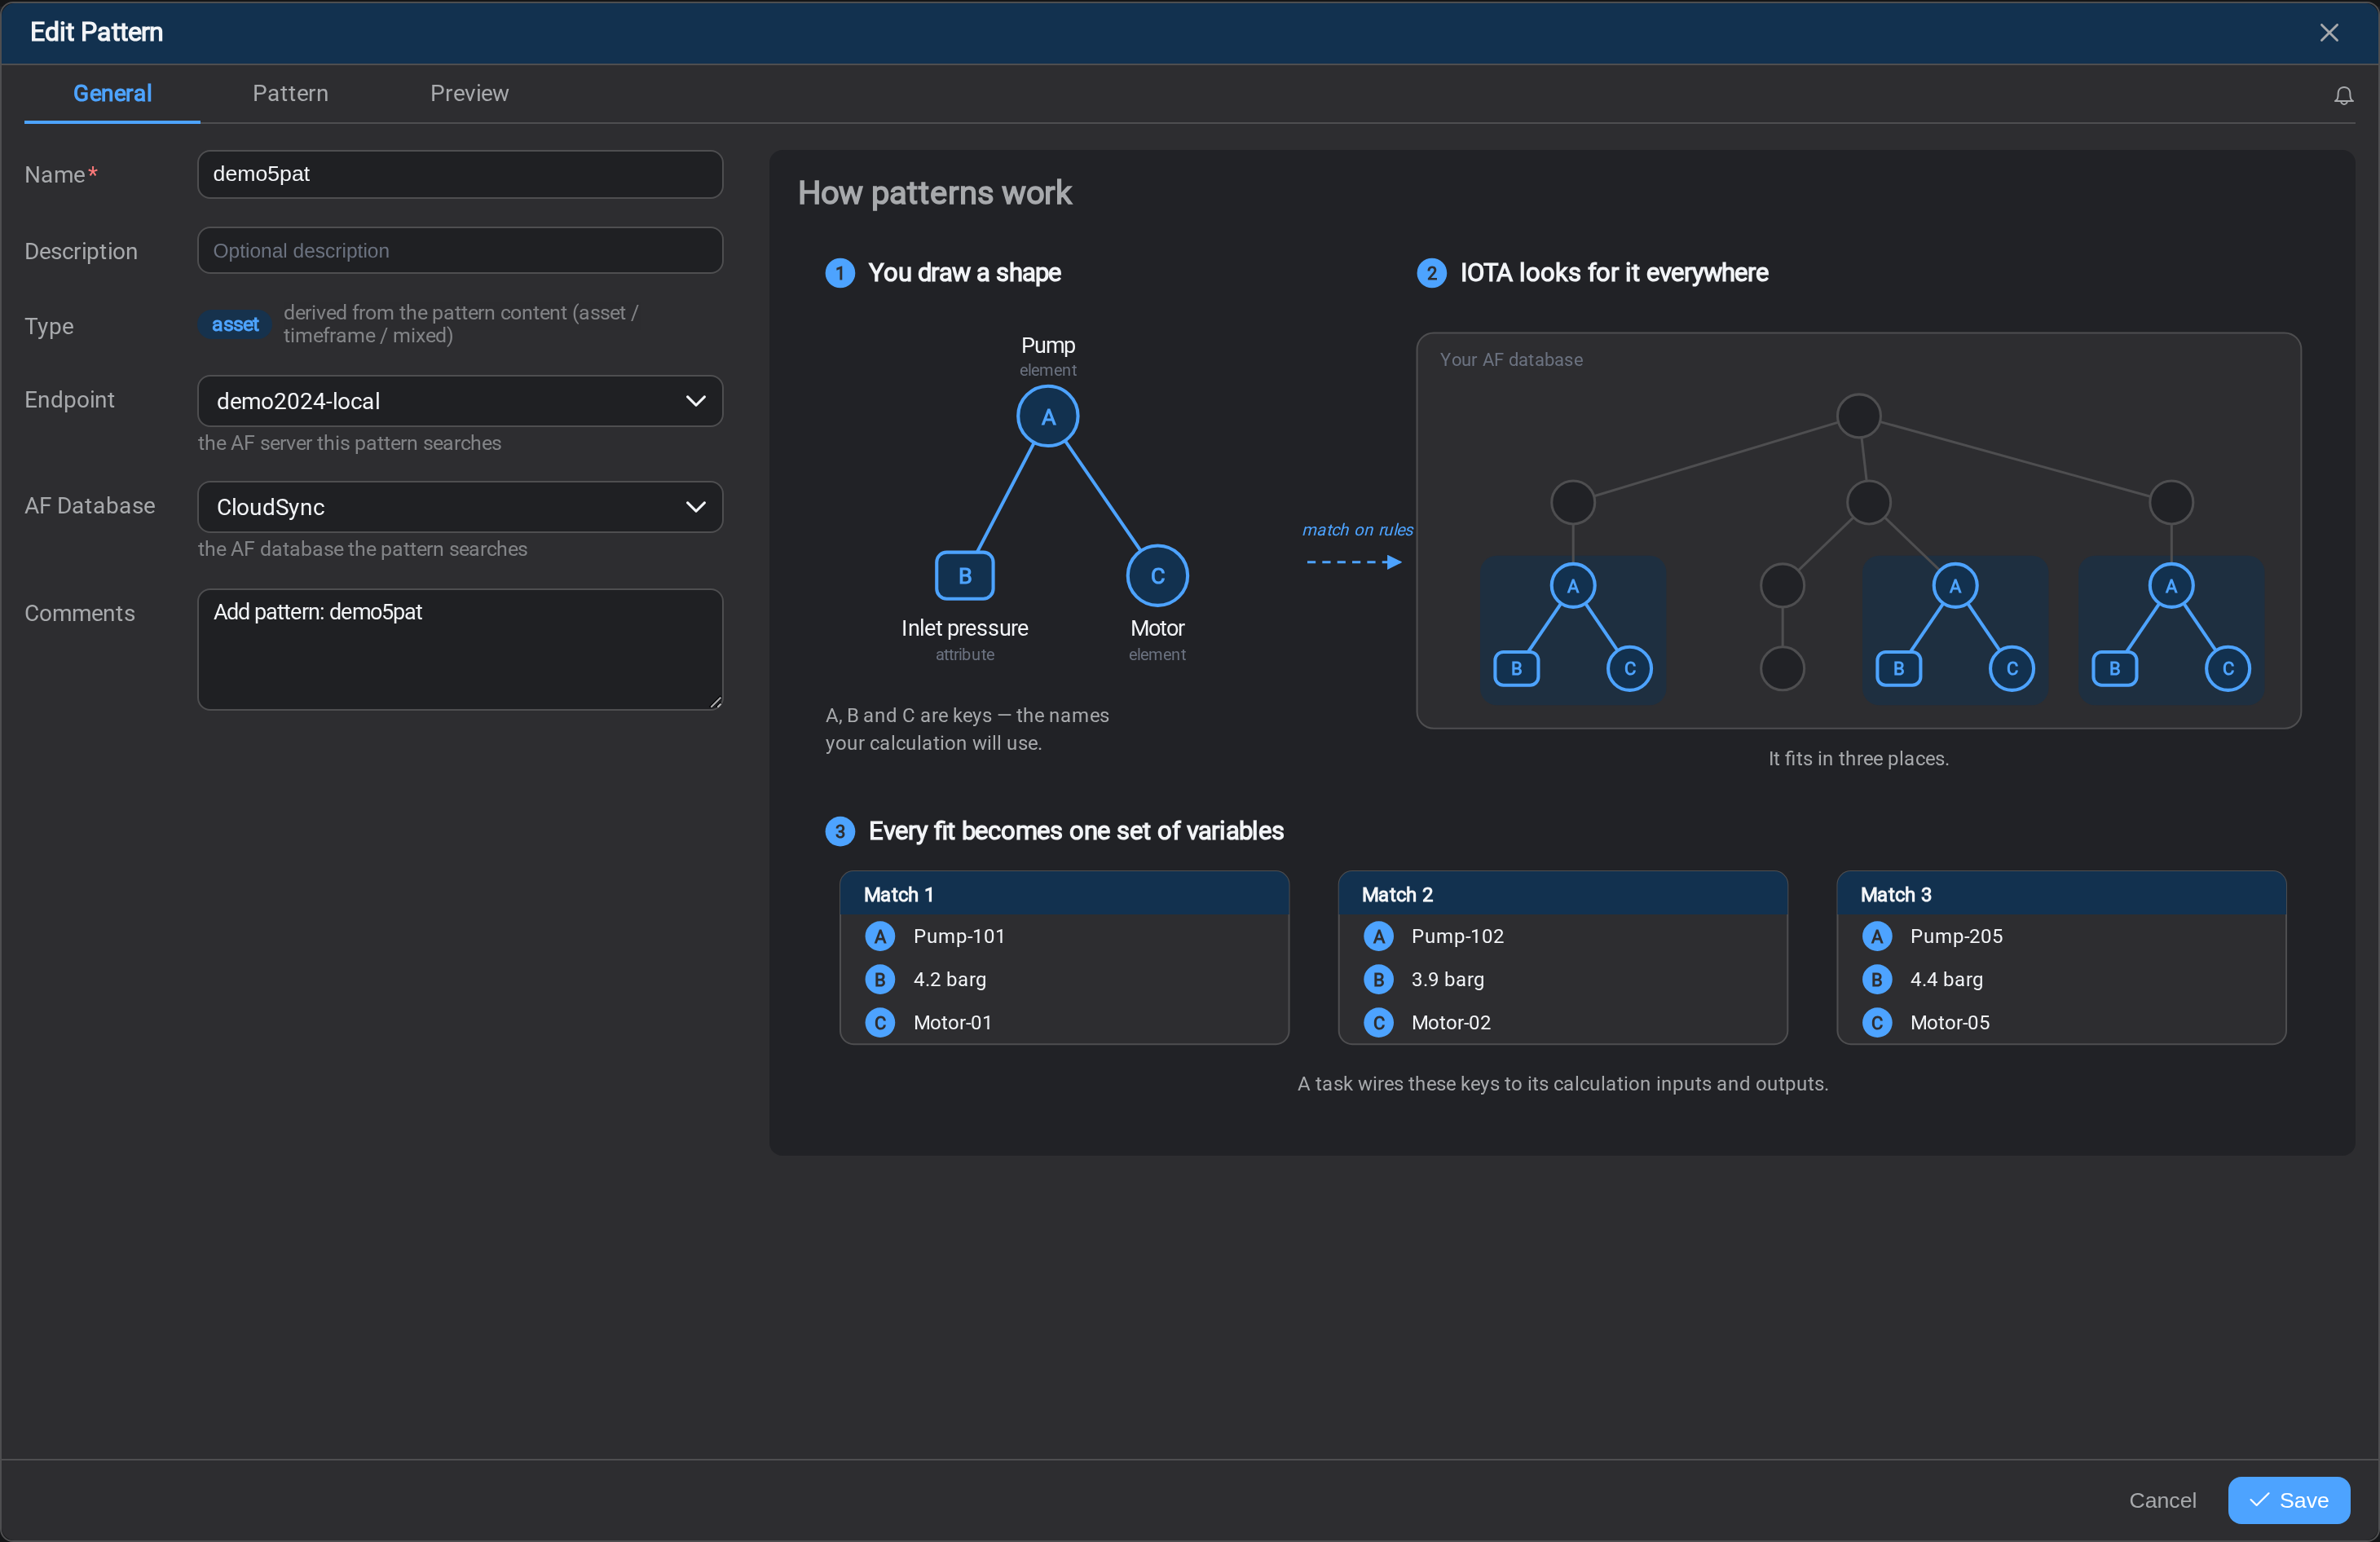Screen dimensions: 2380x1542
Task: Click the C key icon beside Motor-01
Action: (879, 1022)
